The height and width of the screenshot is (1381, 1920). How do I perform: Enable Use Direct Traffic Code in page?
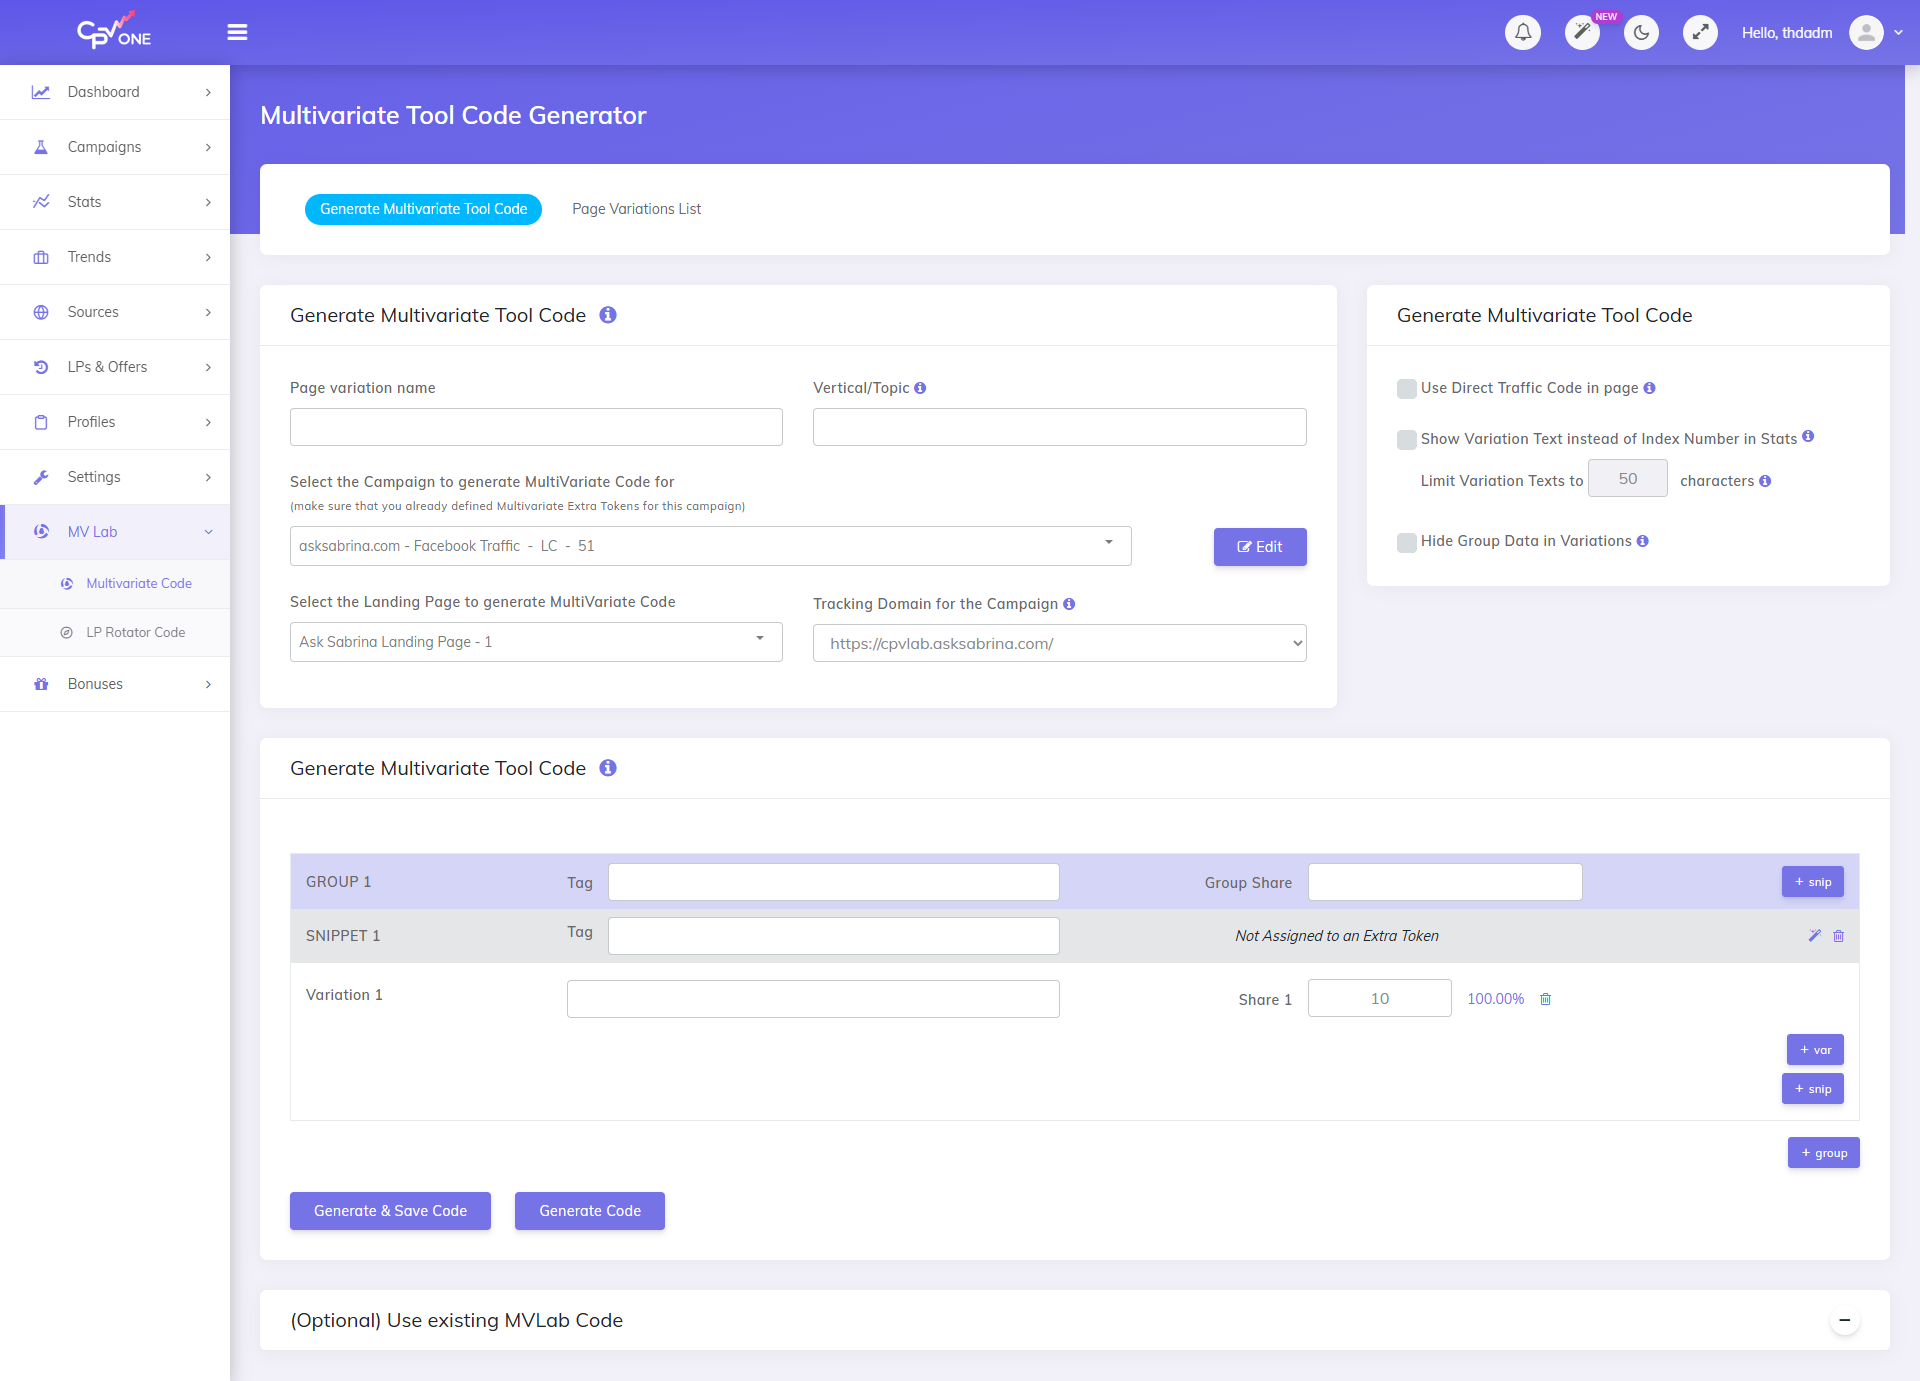click(x=1406, y=388)
